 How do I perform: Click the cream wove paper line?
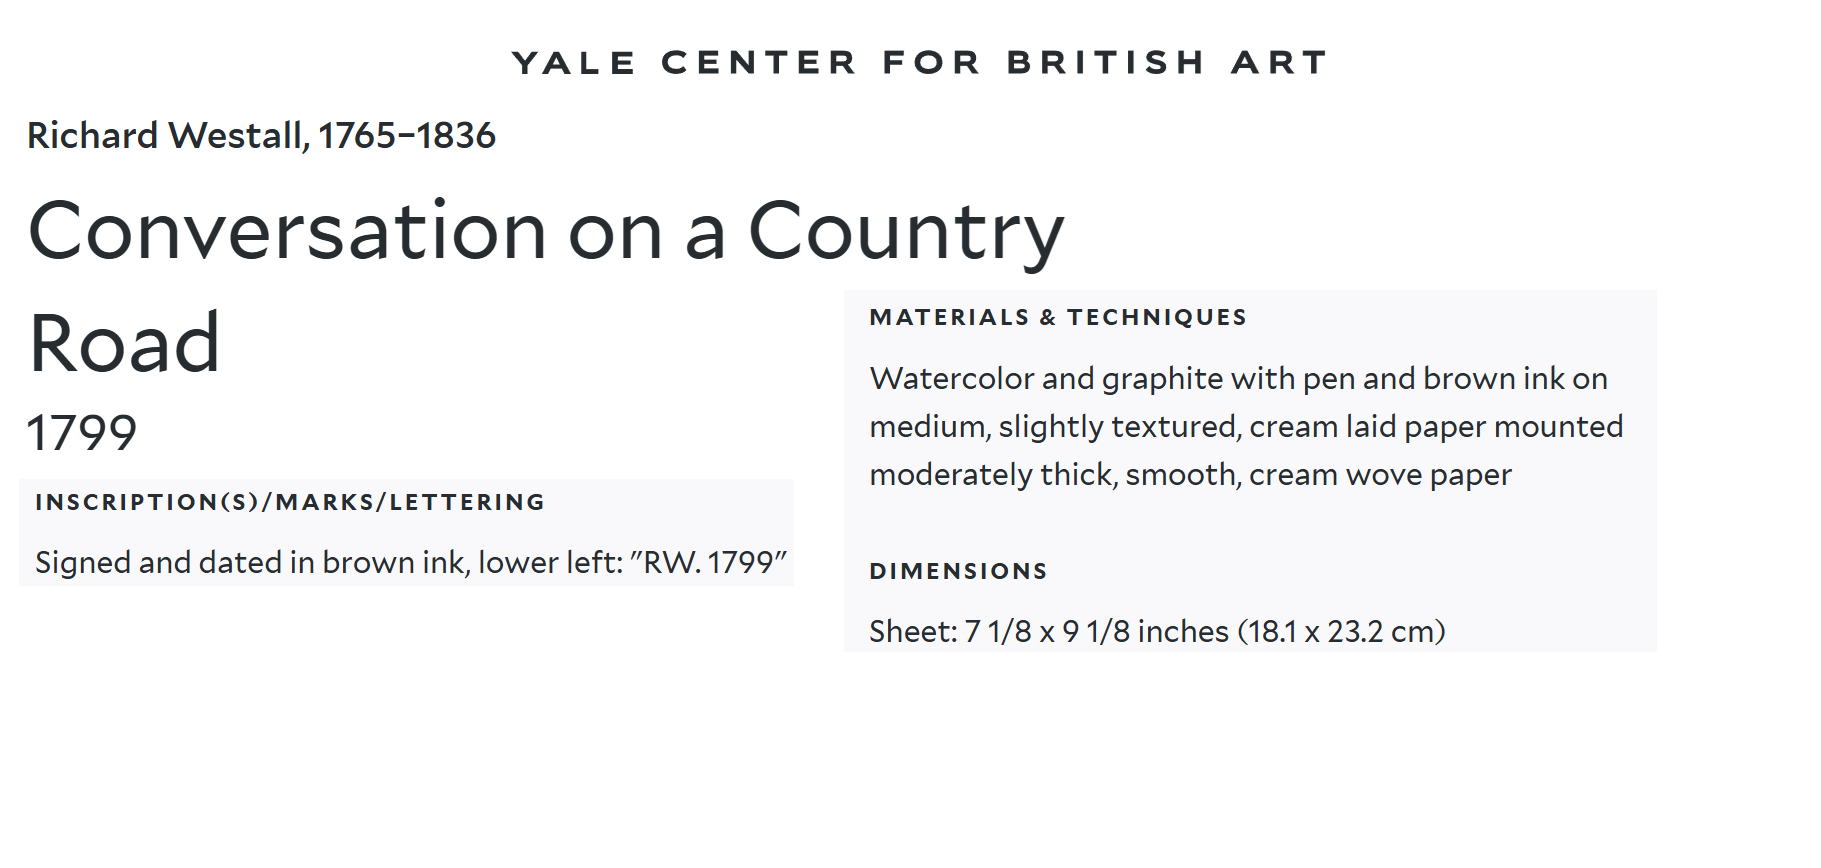coord(1190,474)
